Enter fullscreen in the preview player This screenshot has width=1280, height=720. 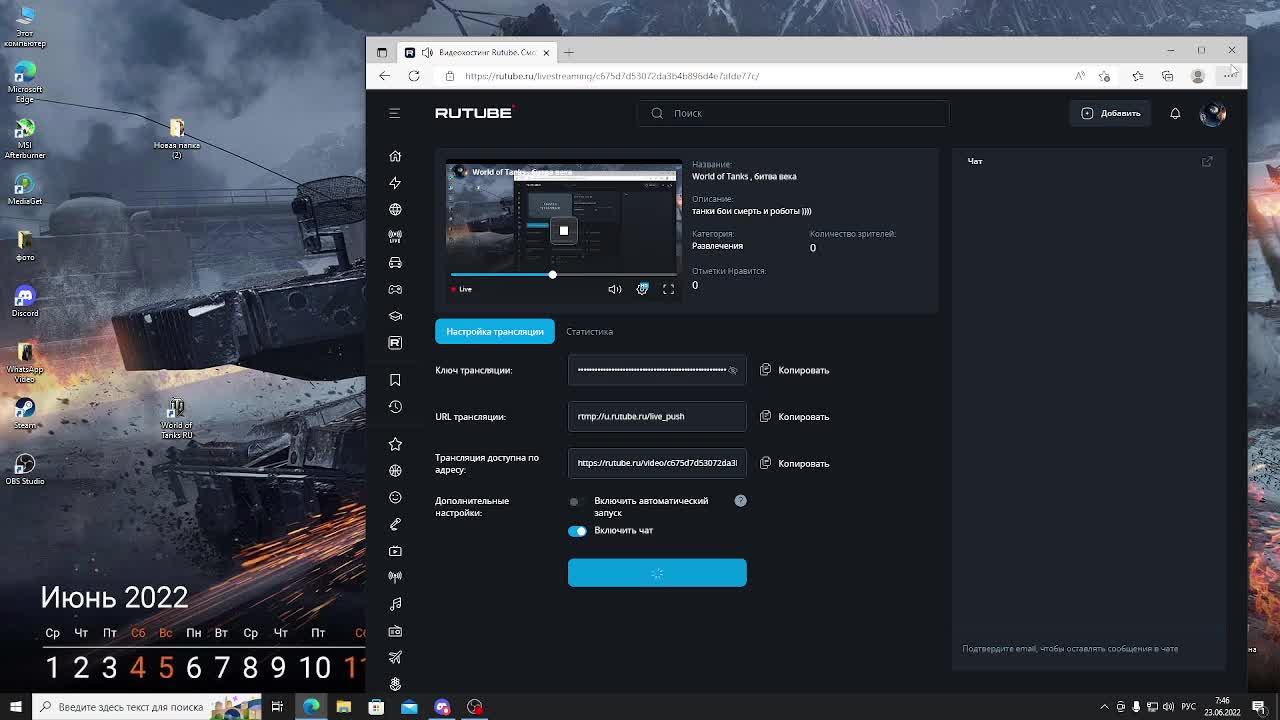[x=668, y=289]
